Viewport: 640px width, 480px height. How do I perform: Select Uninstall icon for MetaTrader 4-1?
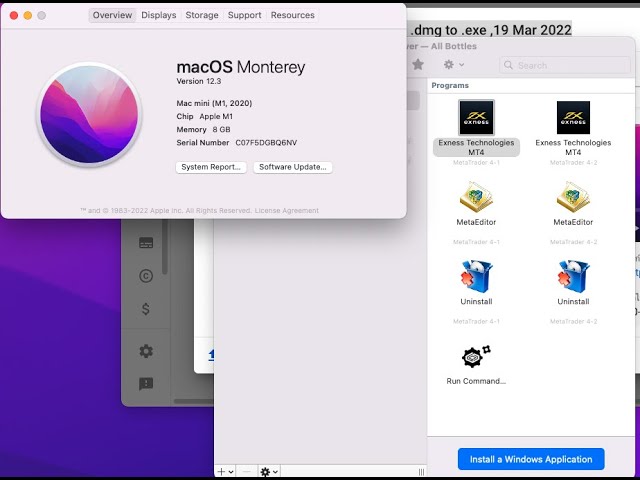476,277
